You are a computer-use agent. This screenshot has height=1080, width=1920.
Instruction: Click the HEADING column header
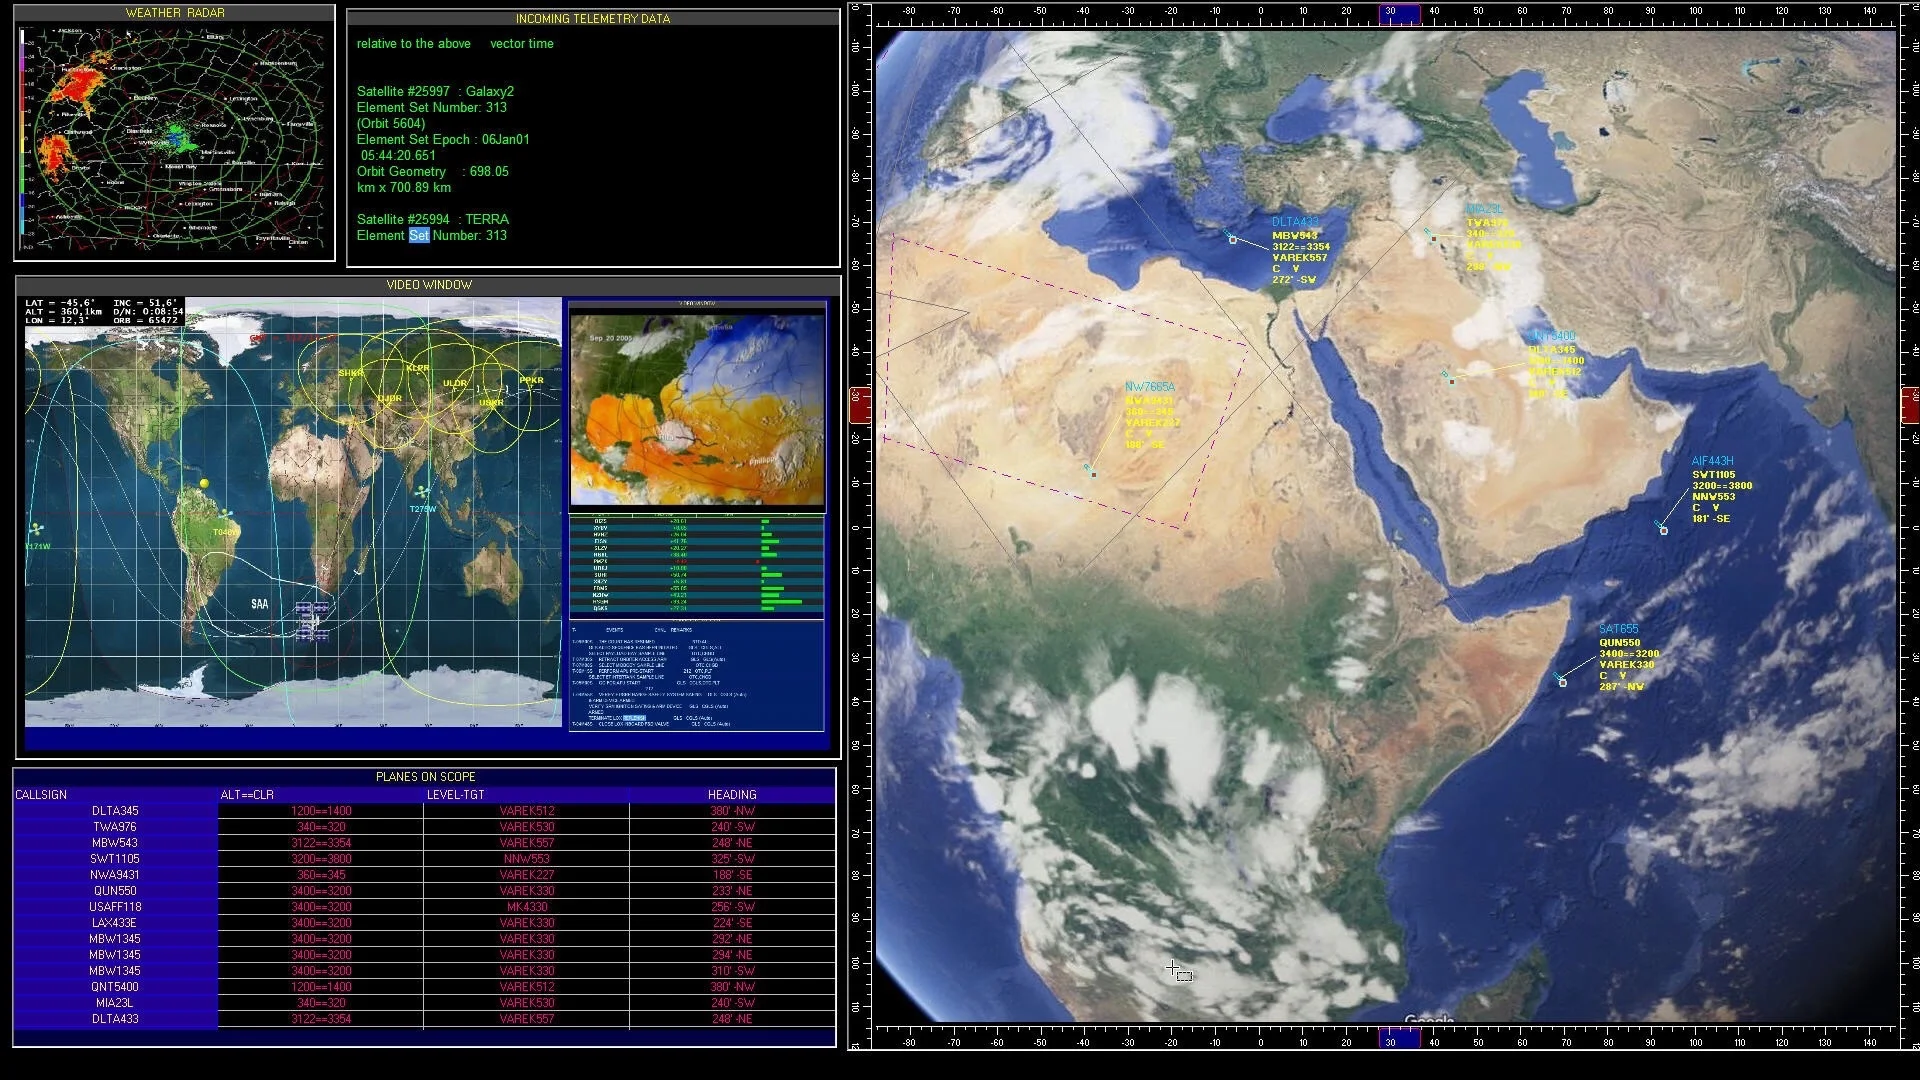pyautogui.click(x=732, y=795)
